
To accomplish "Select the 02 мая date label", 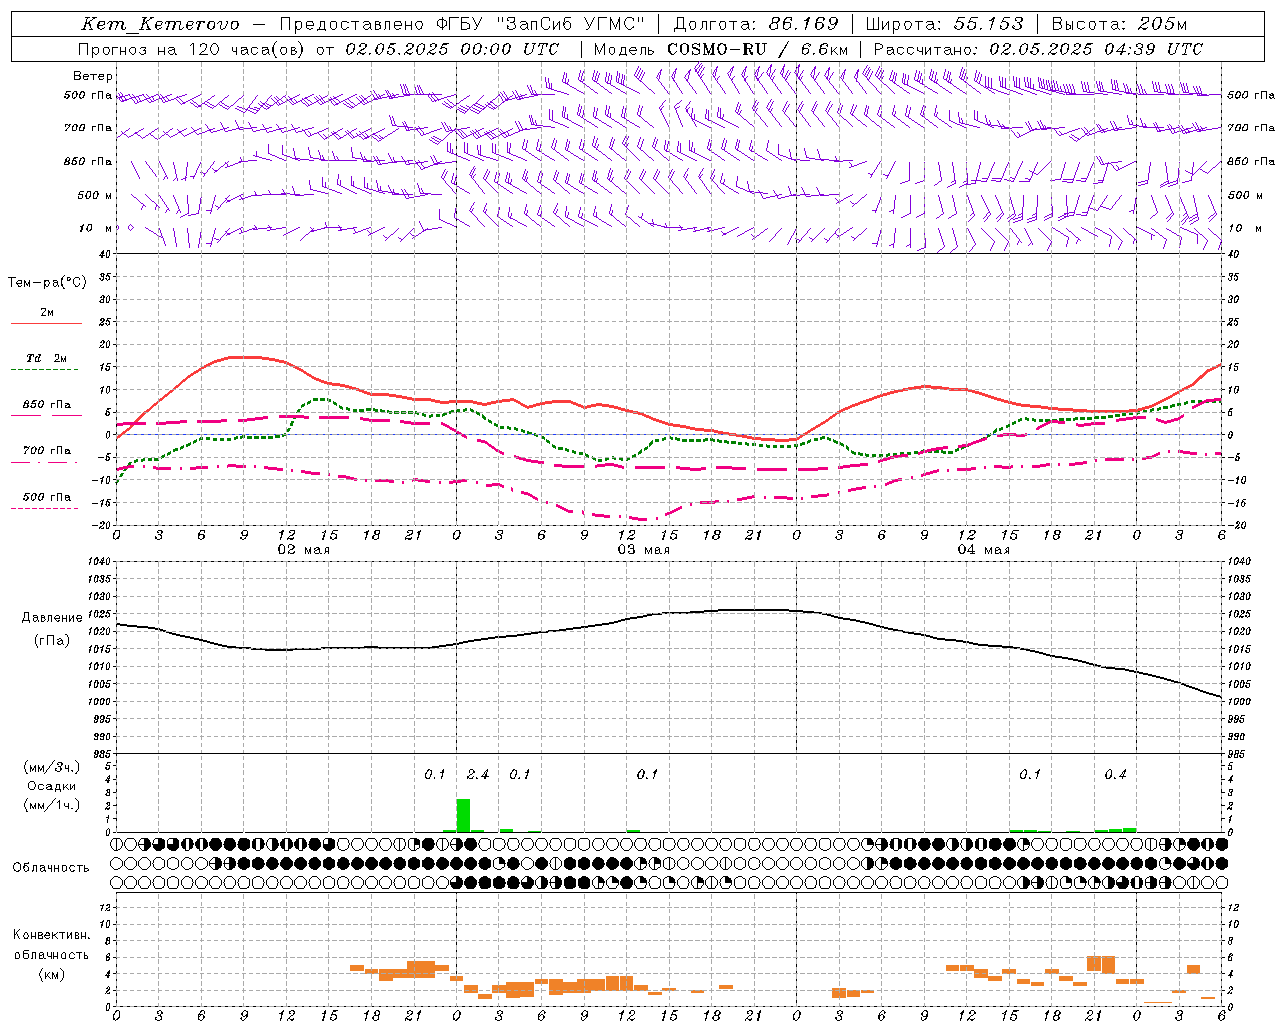I will point(303,550).
